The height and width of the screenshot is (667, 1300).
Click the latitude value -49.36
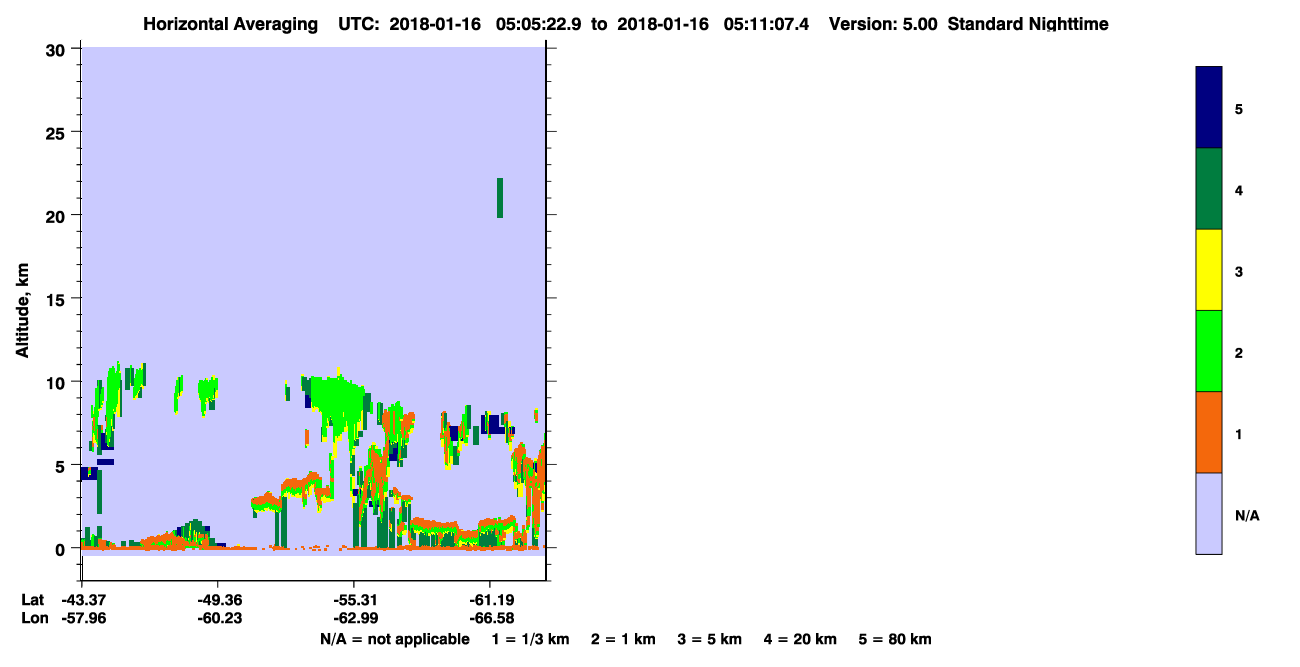[x=218, y=599]
